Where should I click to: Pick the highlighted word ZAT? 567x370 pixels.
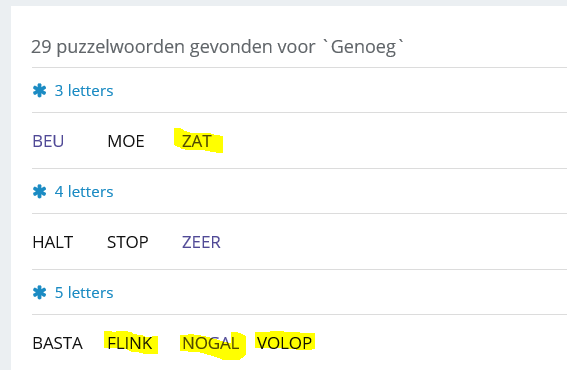(x=197, y=141)
